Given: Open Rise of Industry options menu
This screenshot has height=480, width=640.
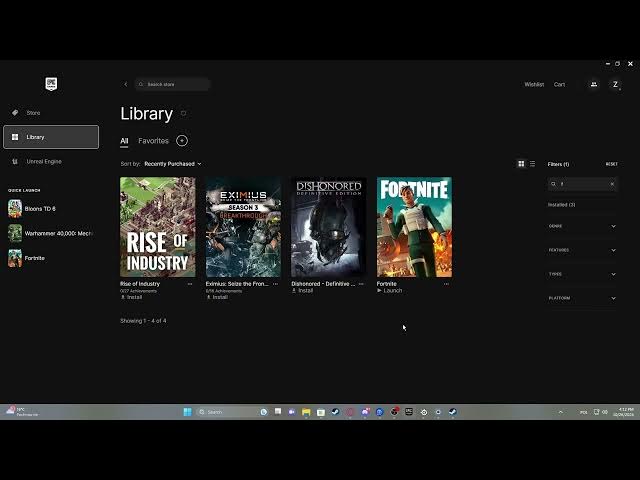Looking at the screenshot, I should coord(190,284).
